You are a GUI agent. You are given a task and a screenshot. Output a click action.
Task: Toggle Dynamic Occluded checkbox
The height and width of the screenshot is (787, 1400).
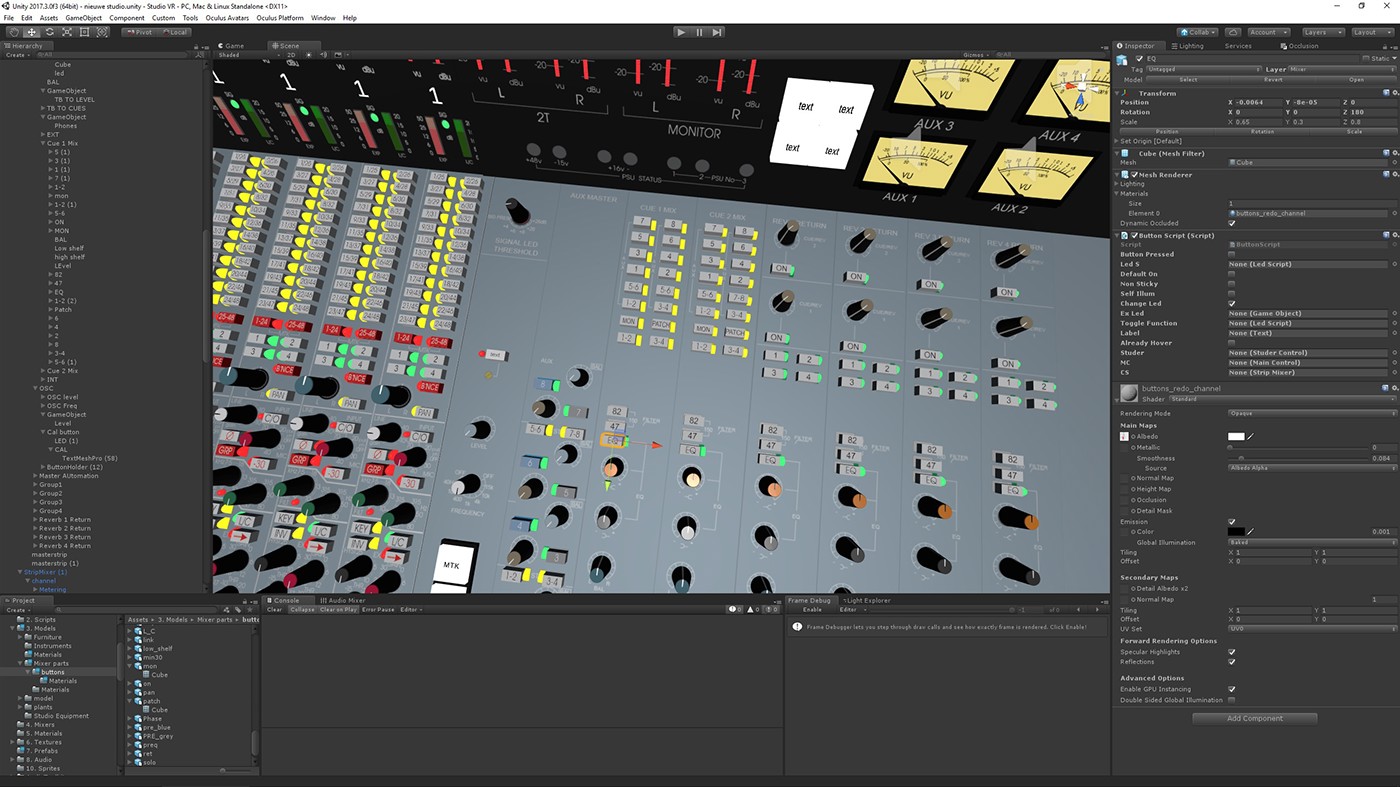point(1232,223)
